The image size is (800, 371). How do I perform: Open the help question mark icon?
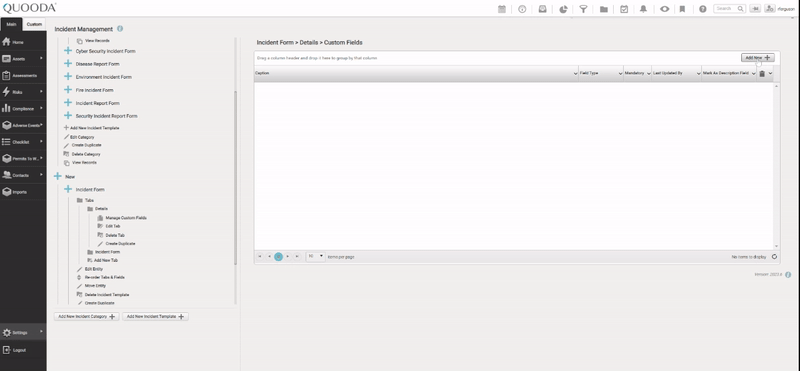[703, 9]
